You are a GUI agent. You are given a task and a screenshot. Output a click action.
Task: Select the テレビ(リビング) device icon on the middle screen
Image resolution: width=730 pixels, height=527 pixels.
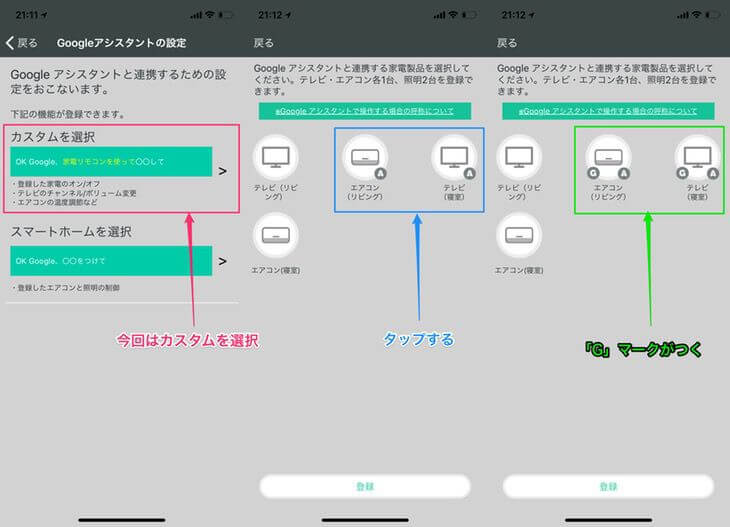(x=276, y=157)
